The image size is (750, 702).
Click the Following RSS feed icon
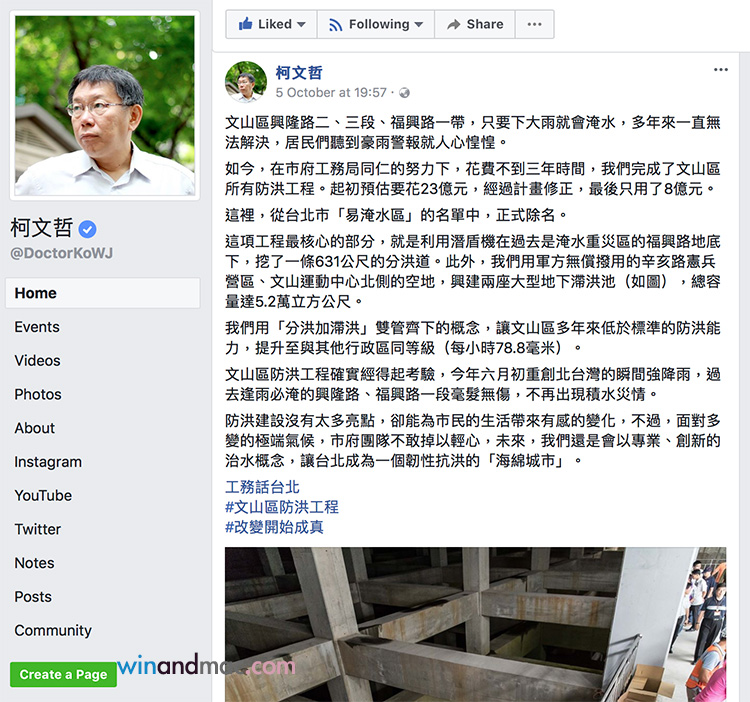pos(335,24)
